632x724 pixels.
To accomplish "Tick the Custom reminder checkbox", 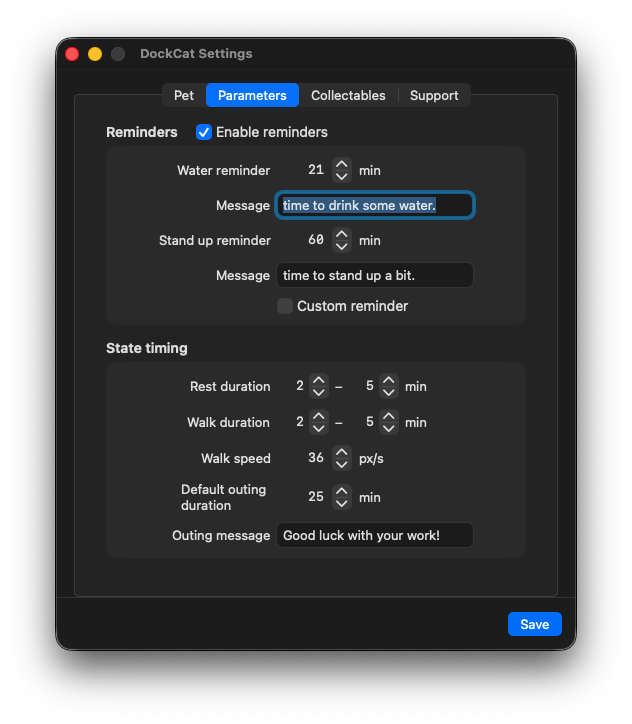I will (285, 306).
